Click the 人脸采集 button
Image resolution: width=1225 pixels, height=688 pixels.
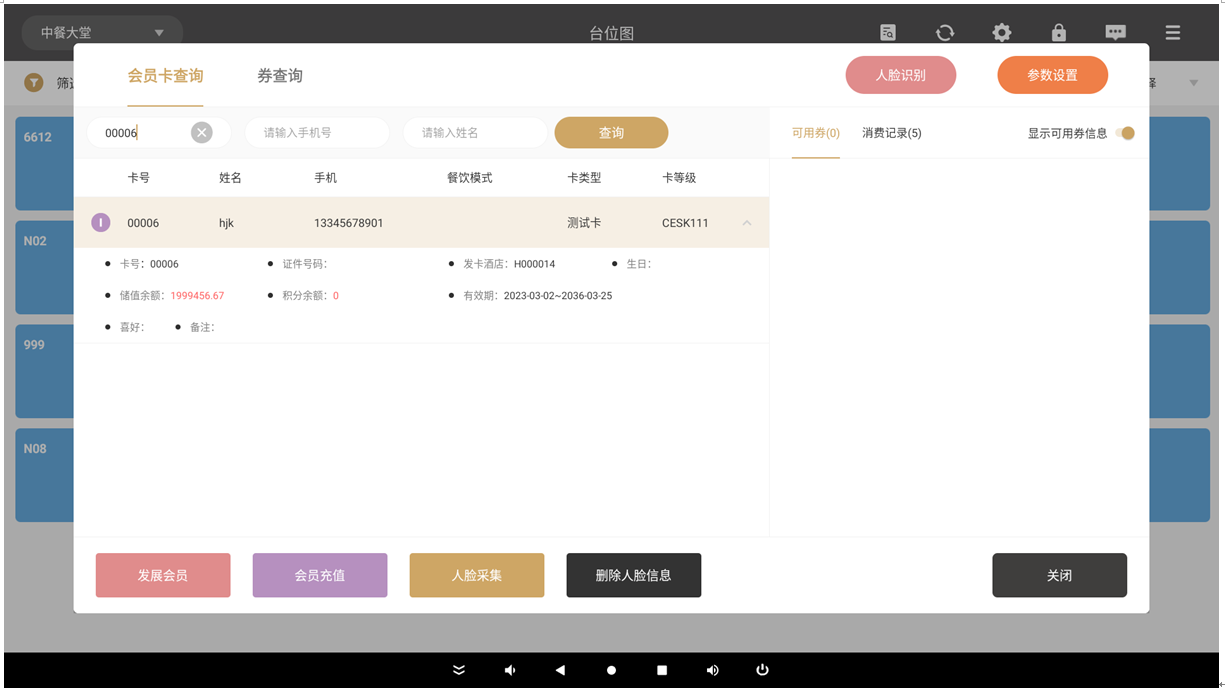(x=477, y=575)
